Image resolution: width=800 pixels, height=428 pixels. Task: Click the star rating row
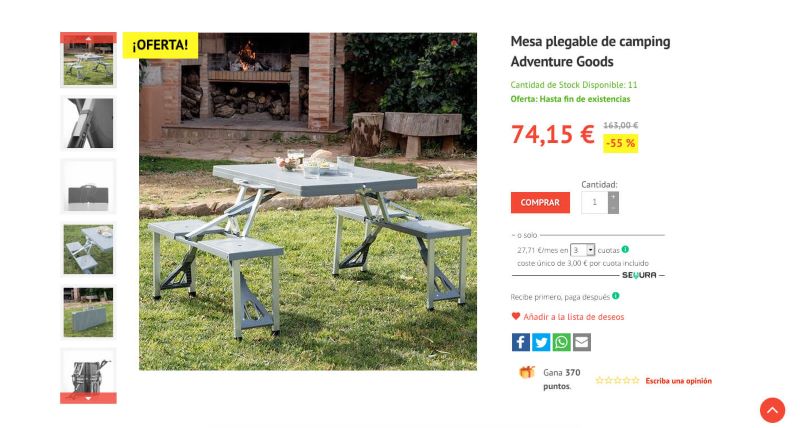[x=617, y=381]
